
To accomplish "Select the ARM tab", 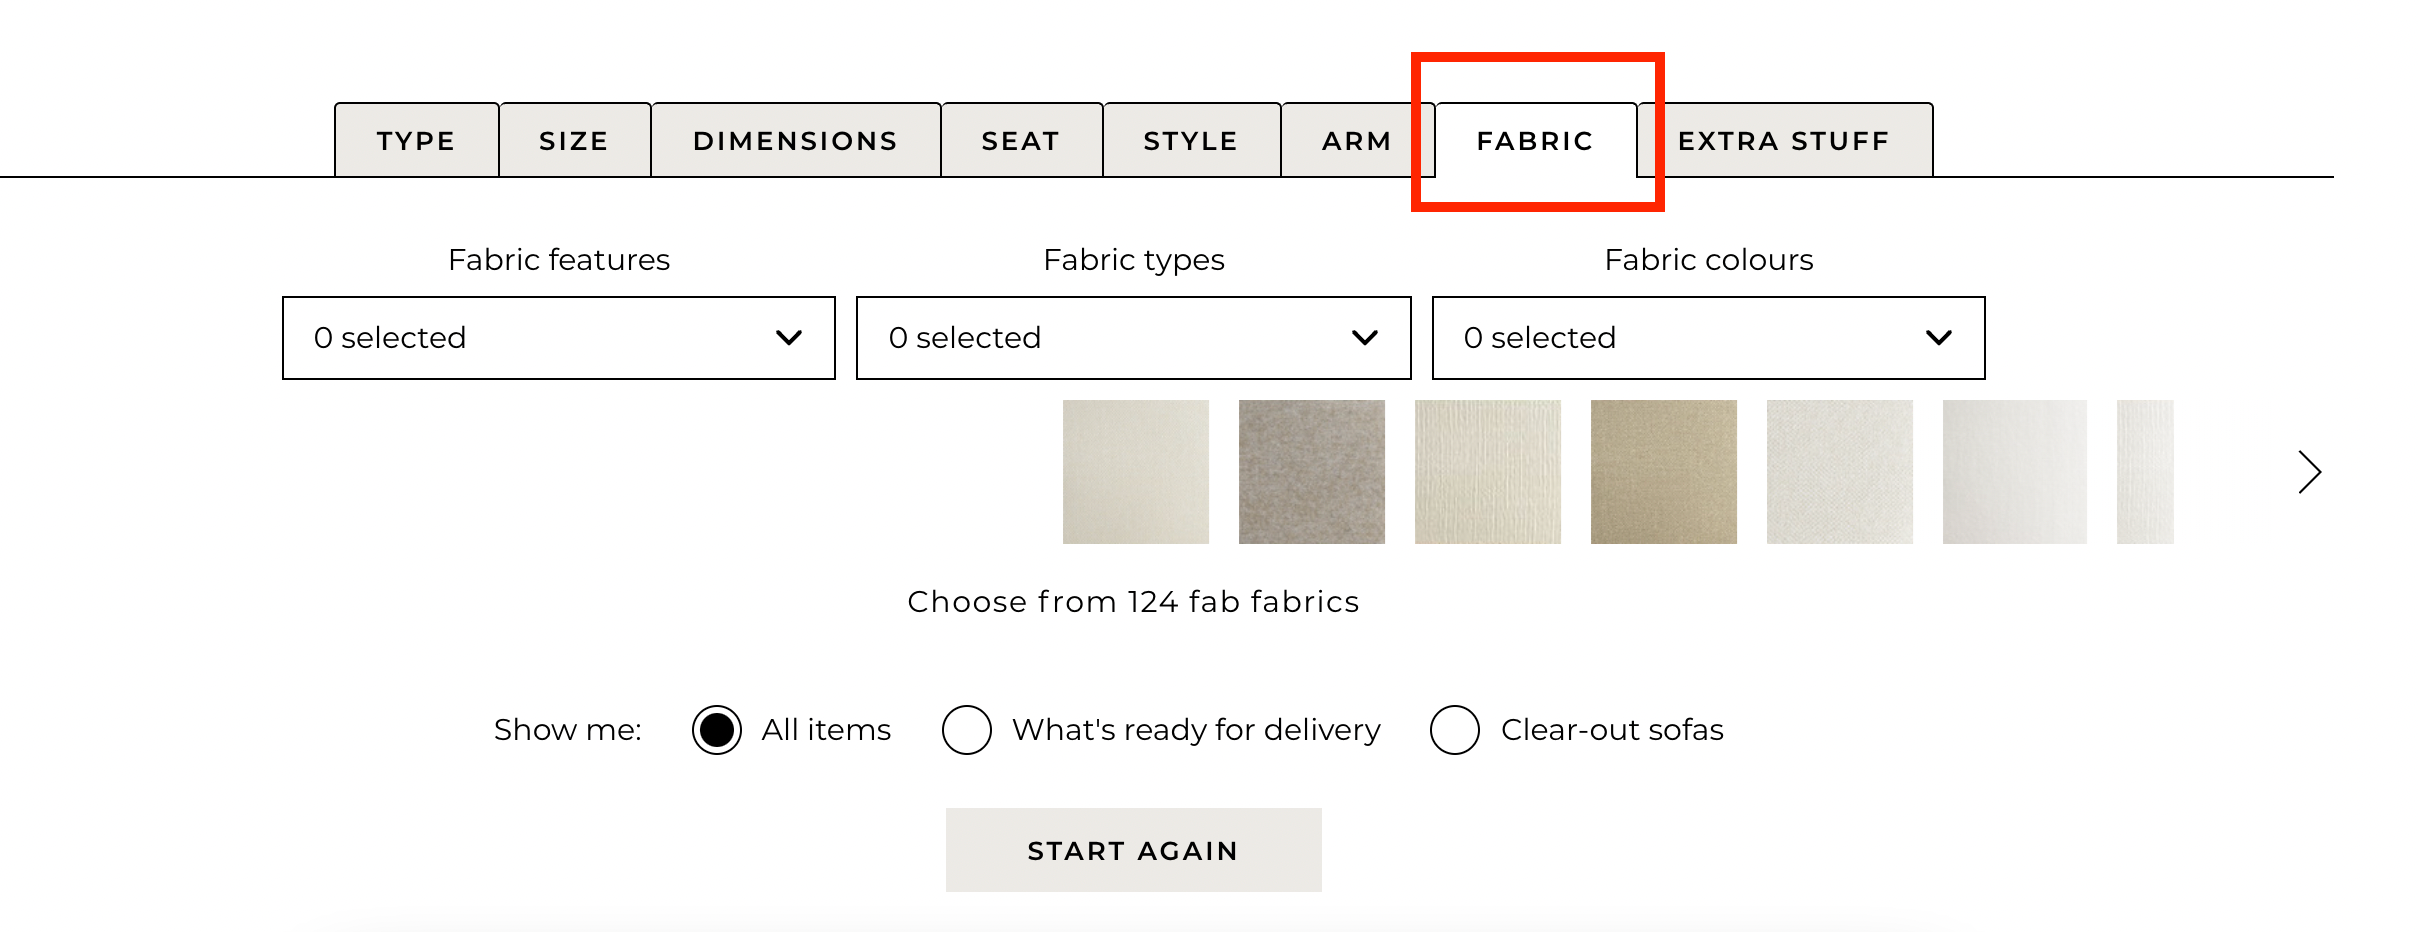I will [x=1357, y=140].
